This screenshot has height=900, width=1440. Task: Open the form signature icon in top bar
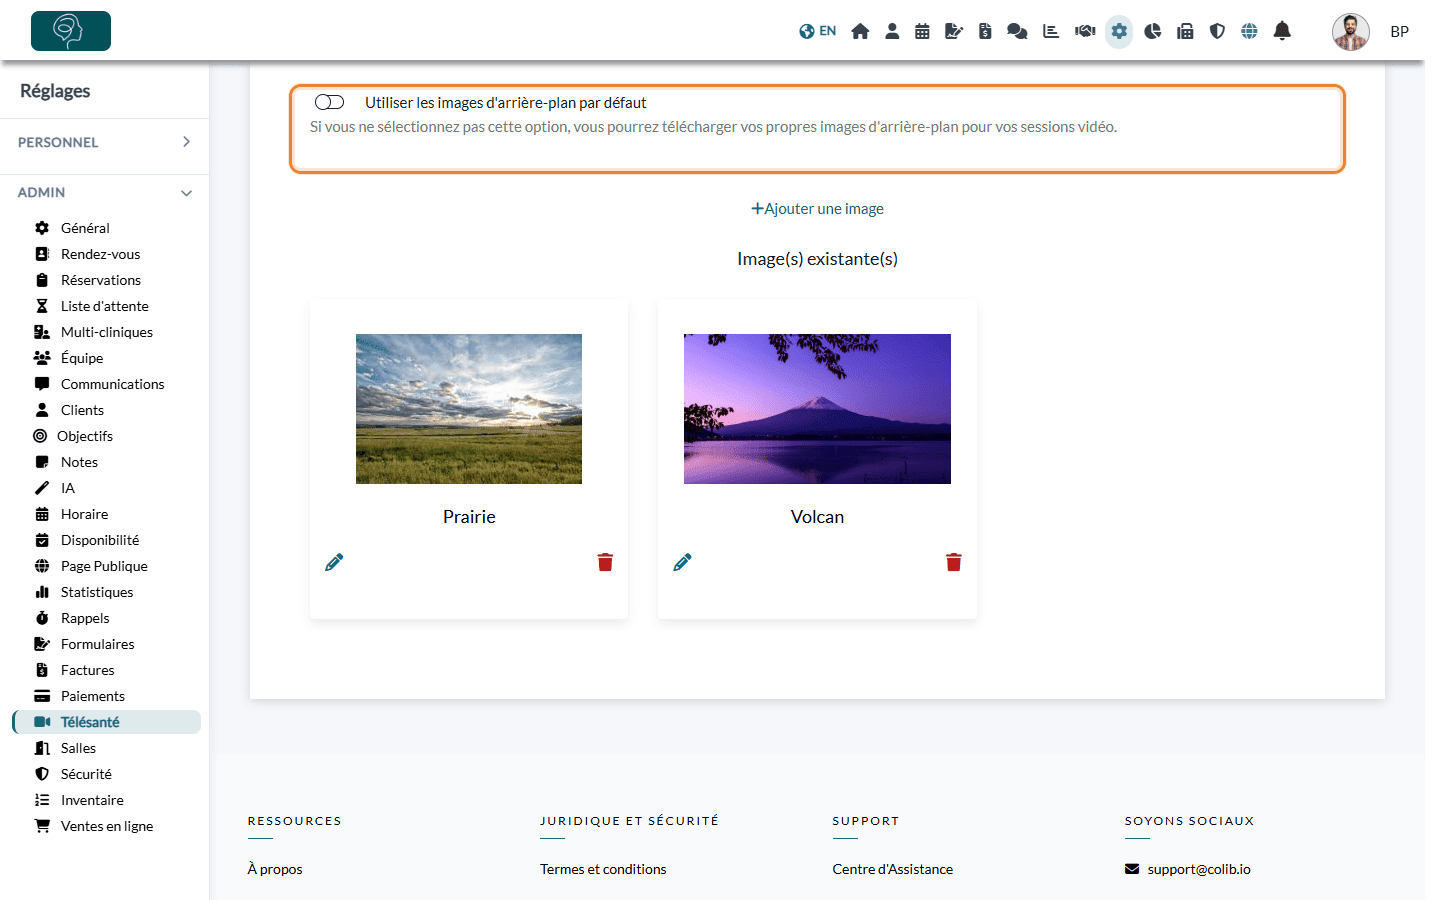pos(954,31)
